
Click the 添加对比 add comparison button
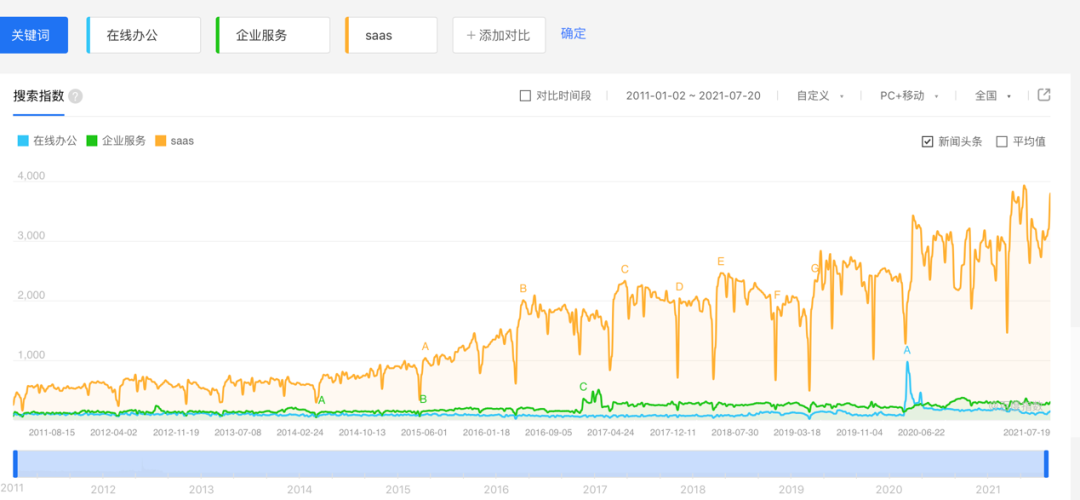click(499, 35)
